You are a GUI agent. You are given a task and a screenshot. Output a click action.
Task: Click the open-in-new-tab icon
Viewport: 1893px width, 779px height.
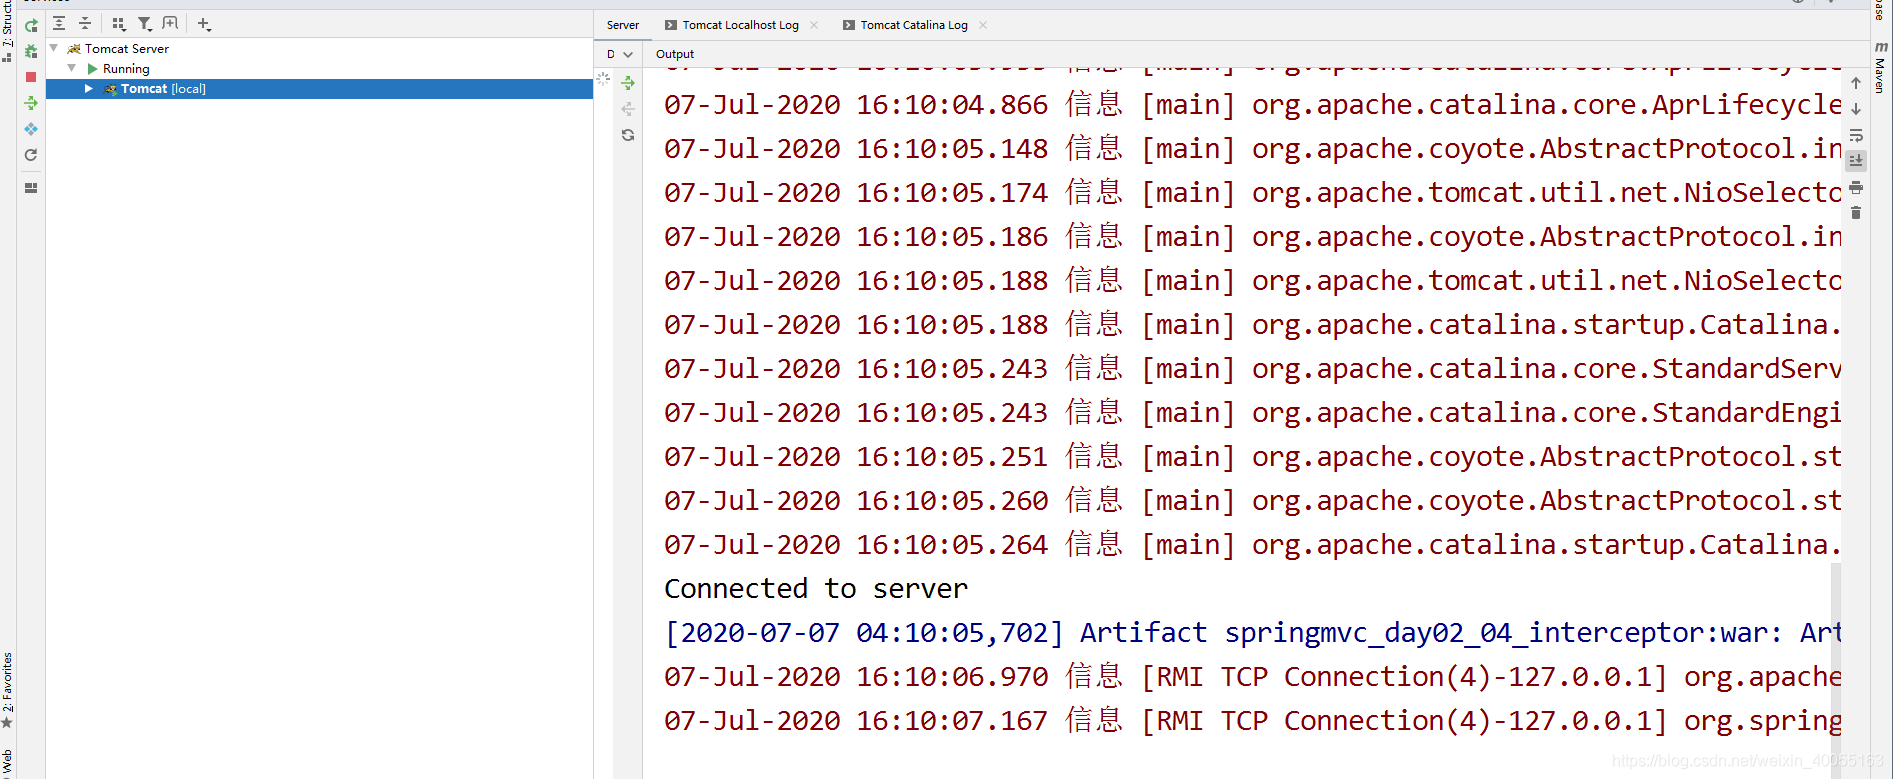coord(170,24)
